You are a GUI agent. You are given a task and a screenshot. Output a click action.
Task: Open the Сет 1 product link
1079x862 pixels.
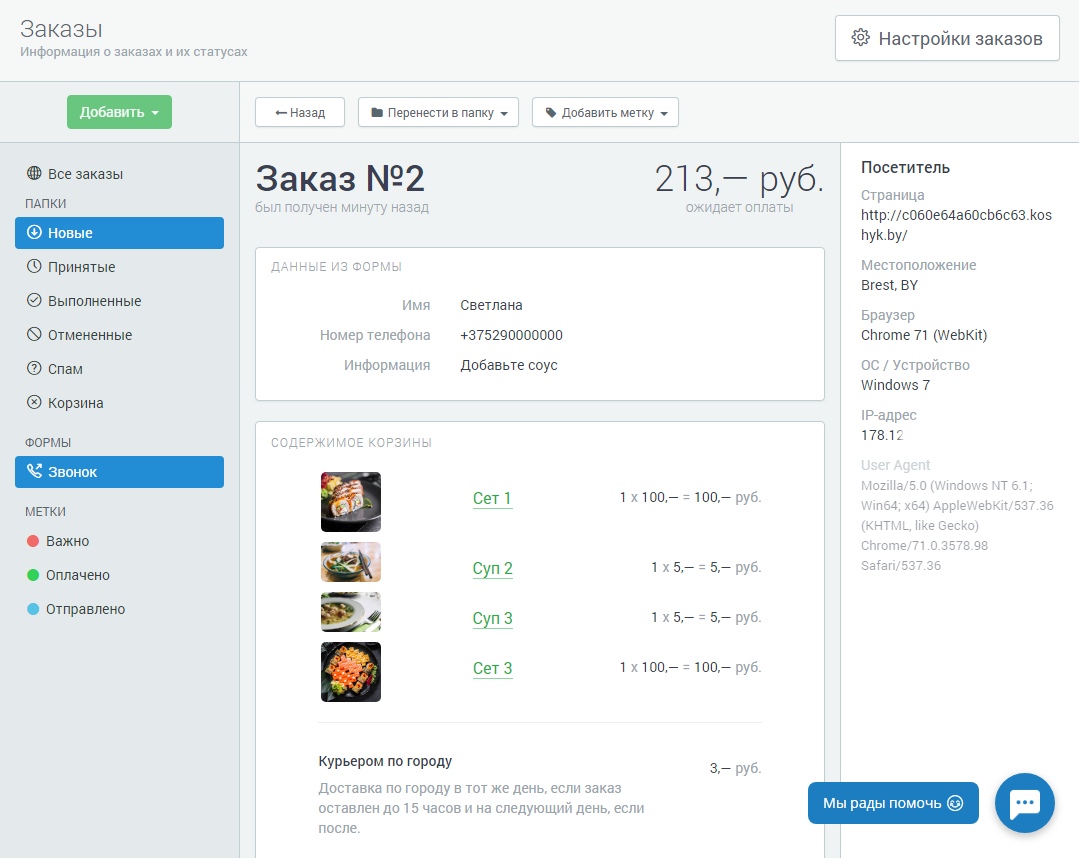click(492, 498)
